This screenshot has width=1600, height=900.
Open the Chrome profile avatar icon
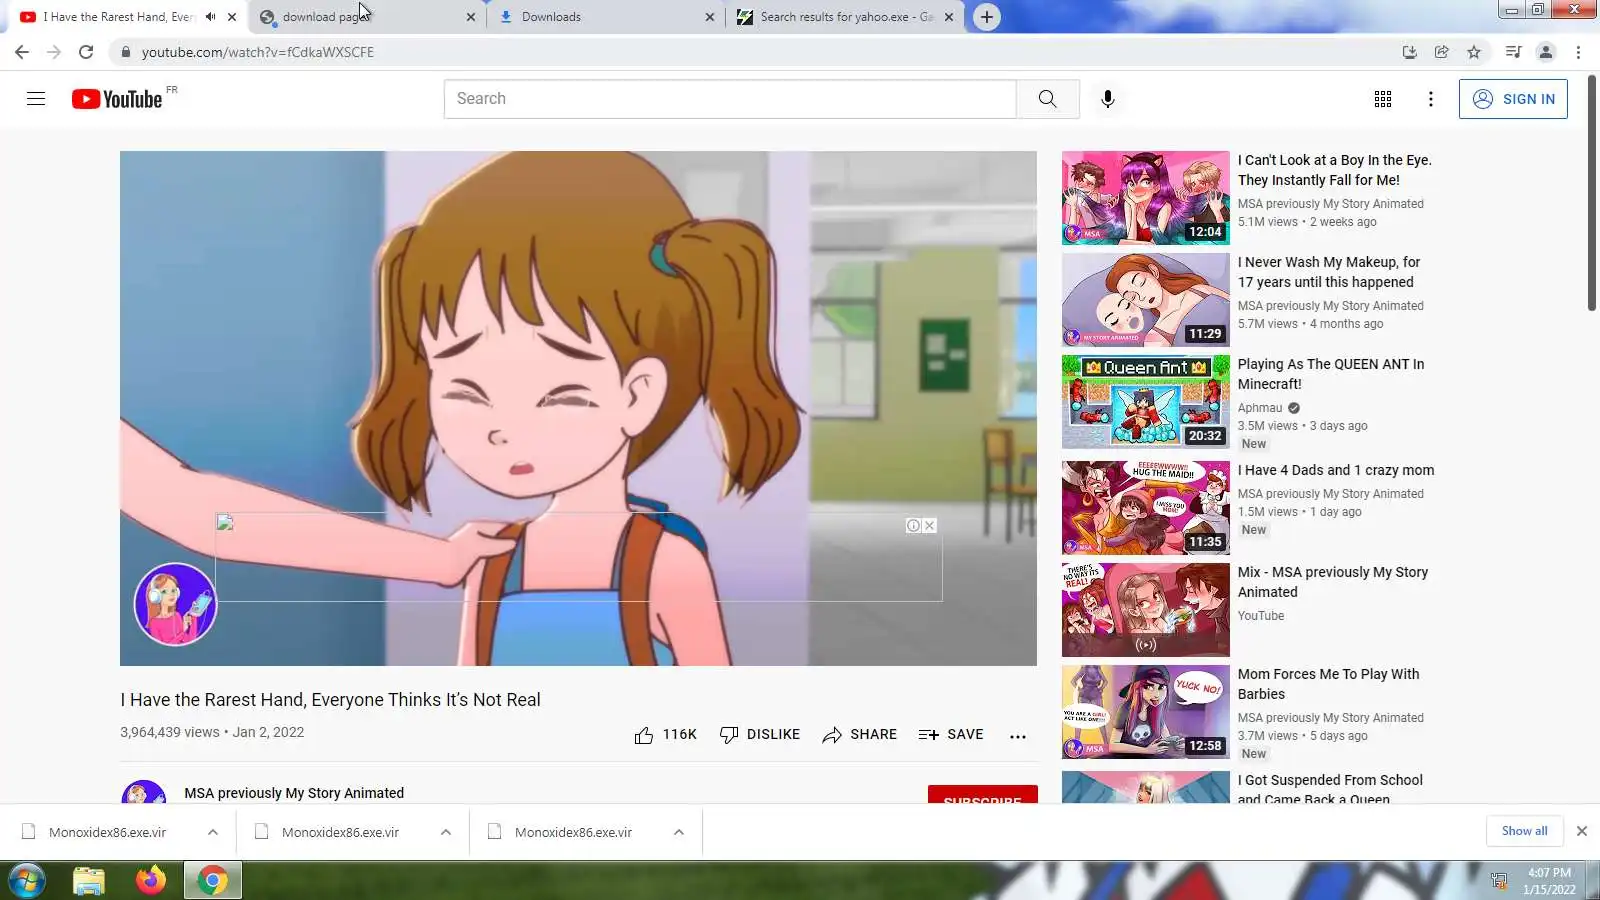tap(1546, 52)
